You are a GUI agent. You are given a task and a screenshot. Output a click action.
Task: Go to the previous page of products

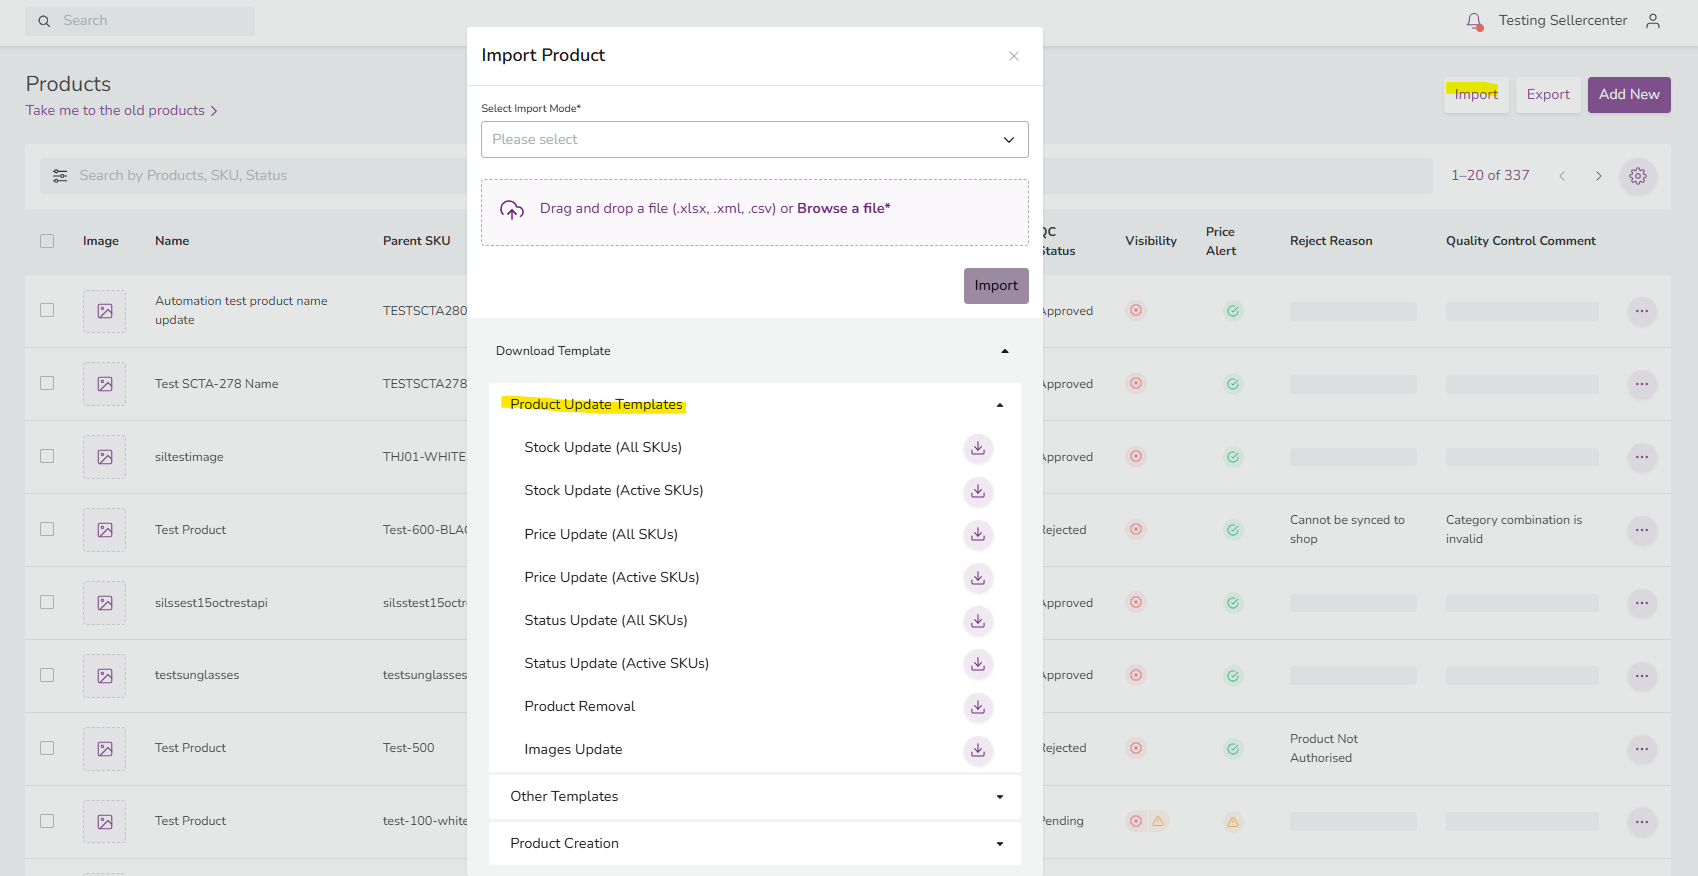coord(1562,176)
